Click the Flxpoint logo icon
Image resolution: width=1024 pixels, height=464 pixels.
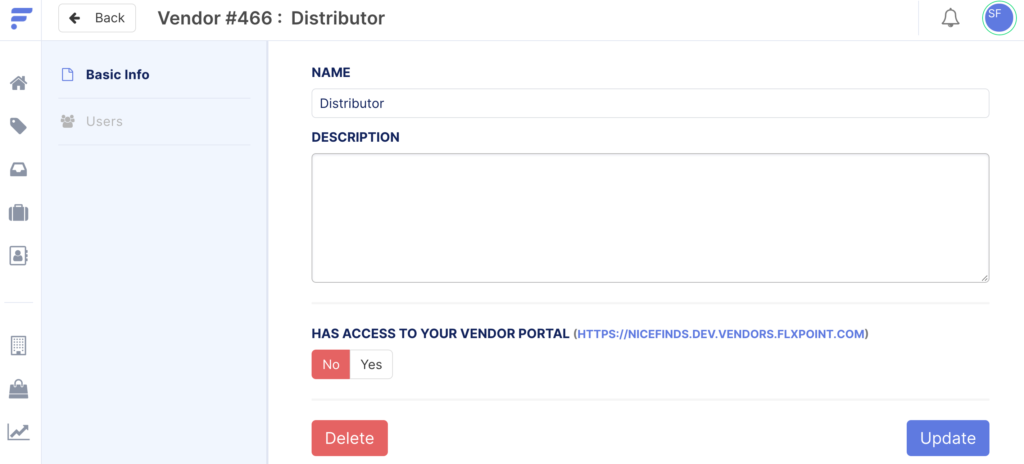(20, 18)
